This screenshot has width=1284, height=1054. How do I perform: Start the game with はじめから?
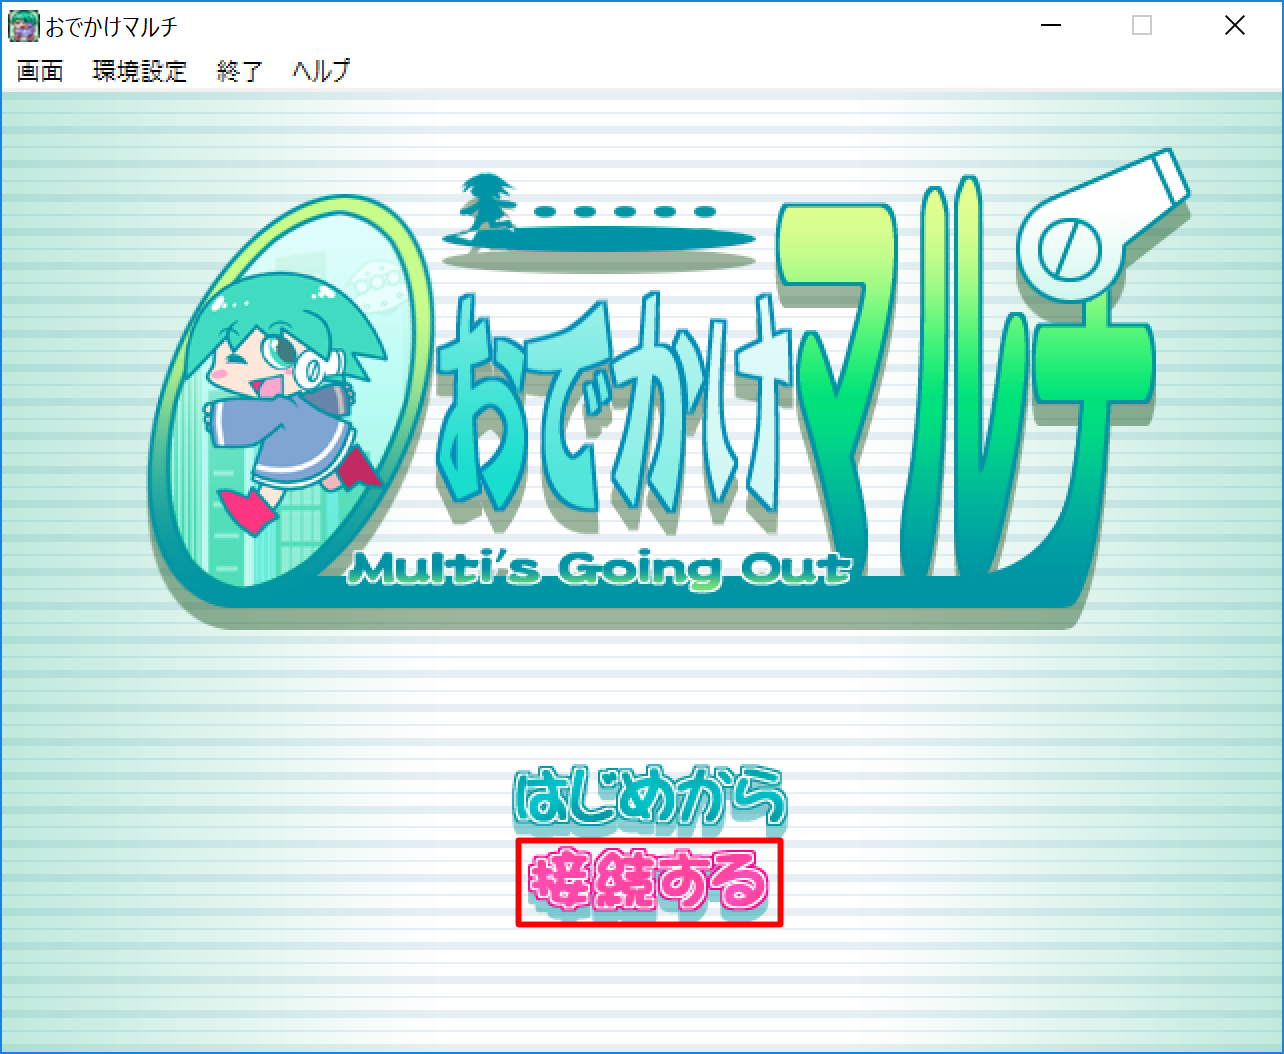650,800
